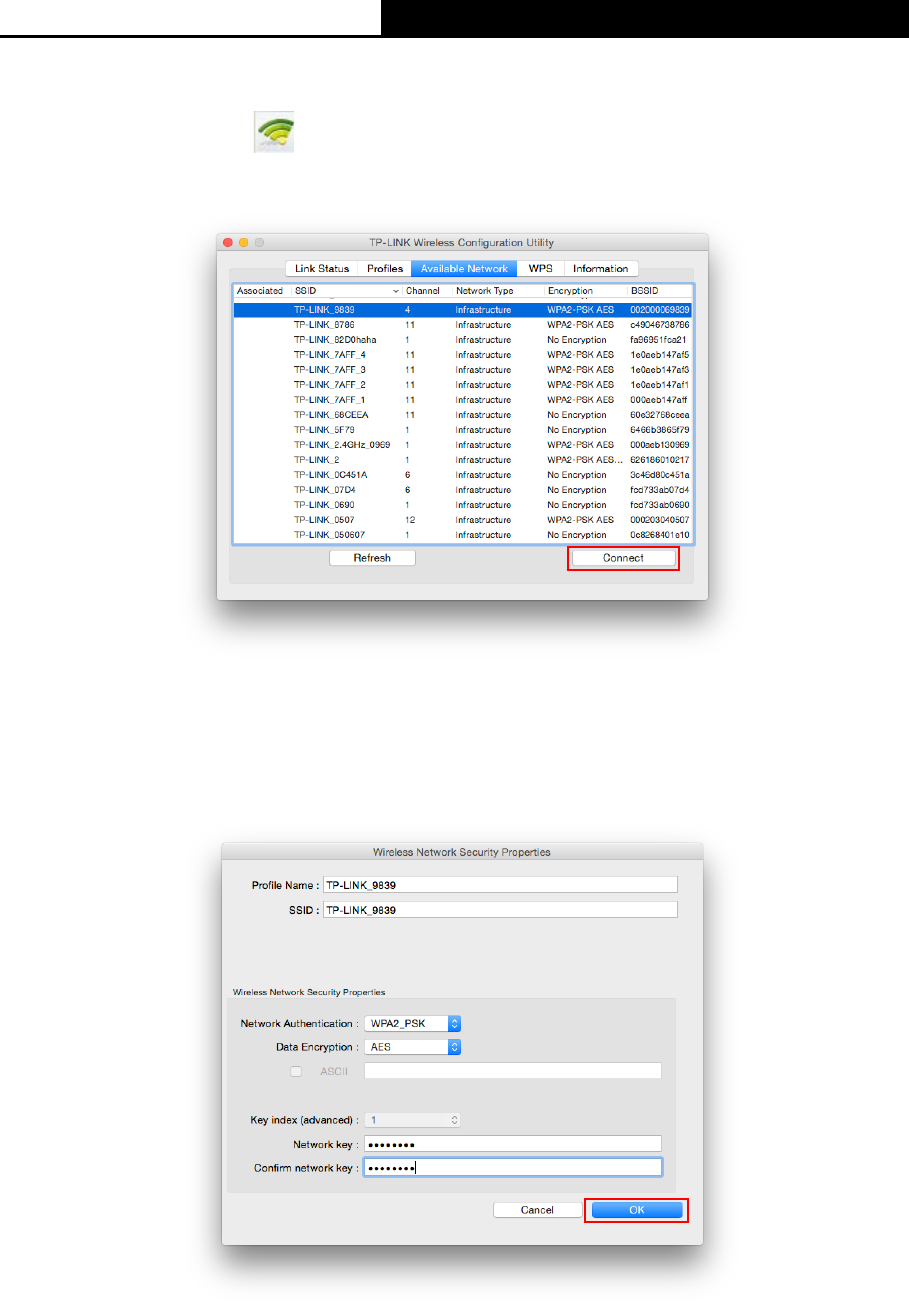Viewport: 909px width, 1307px height.
Task: Open the WPS tab
Action: [541, 268]
